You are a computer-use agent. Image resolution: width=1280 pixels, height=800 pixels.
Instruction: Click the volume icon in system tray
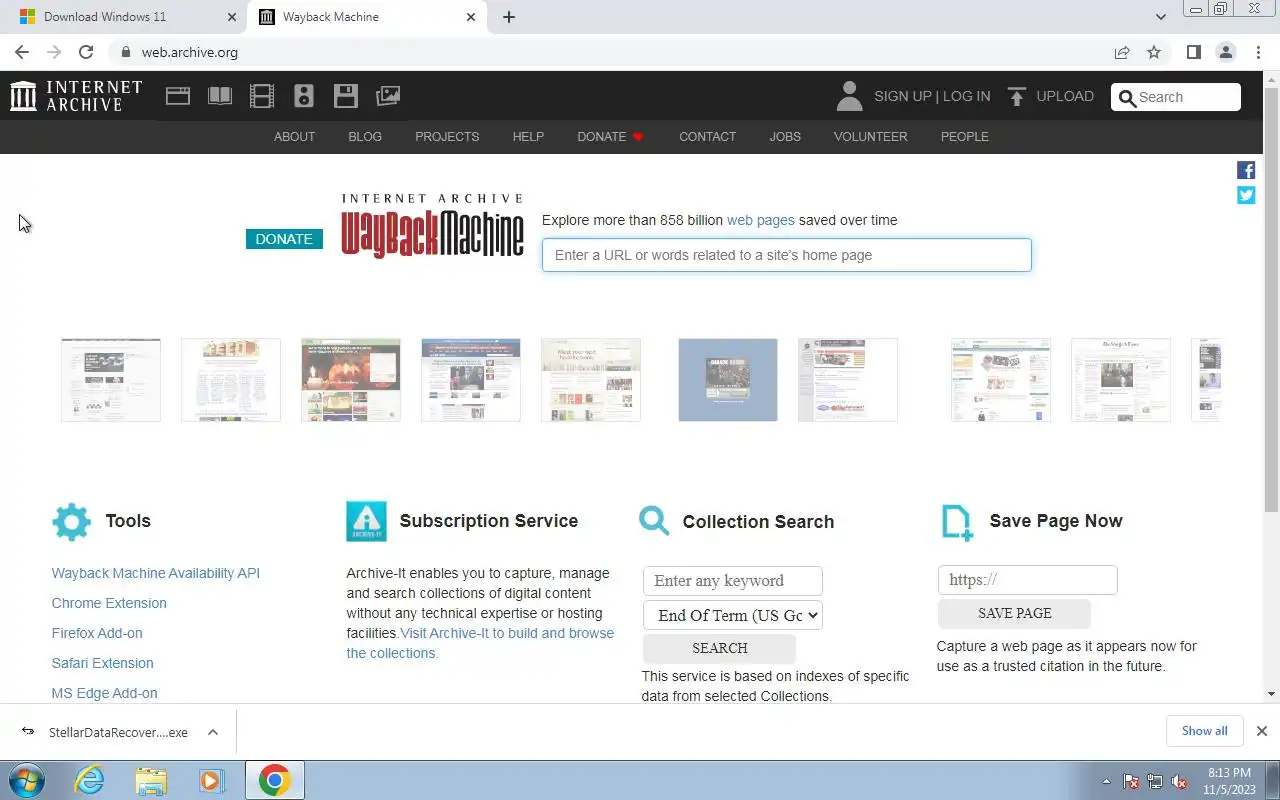pyautogui.click(x=1180, y=781)
